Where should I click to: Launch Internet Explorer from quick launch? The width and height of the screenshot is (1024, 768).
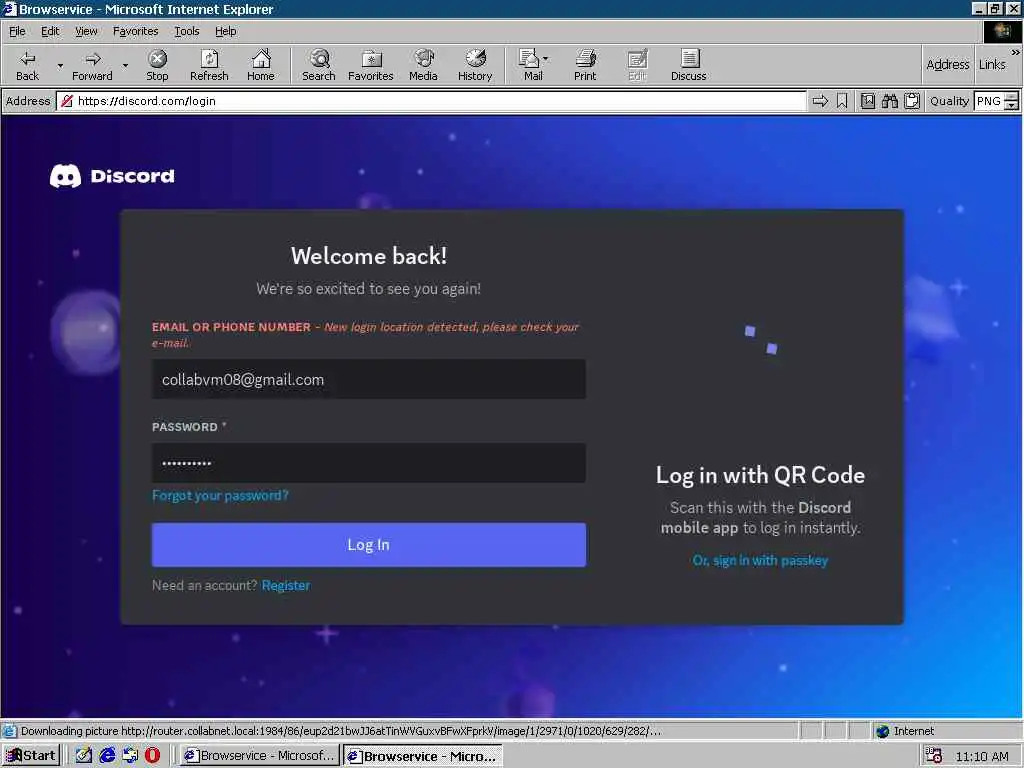pos(107,756)
